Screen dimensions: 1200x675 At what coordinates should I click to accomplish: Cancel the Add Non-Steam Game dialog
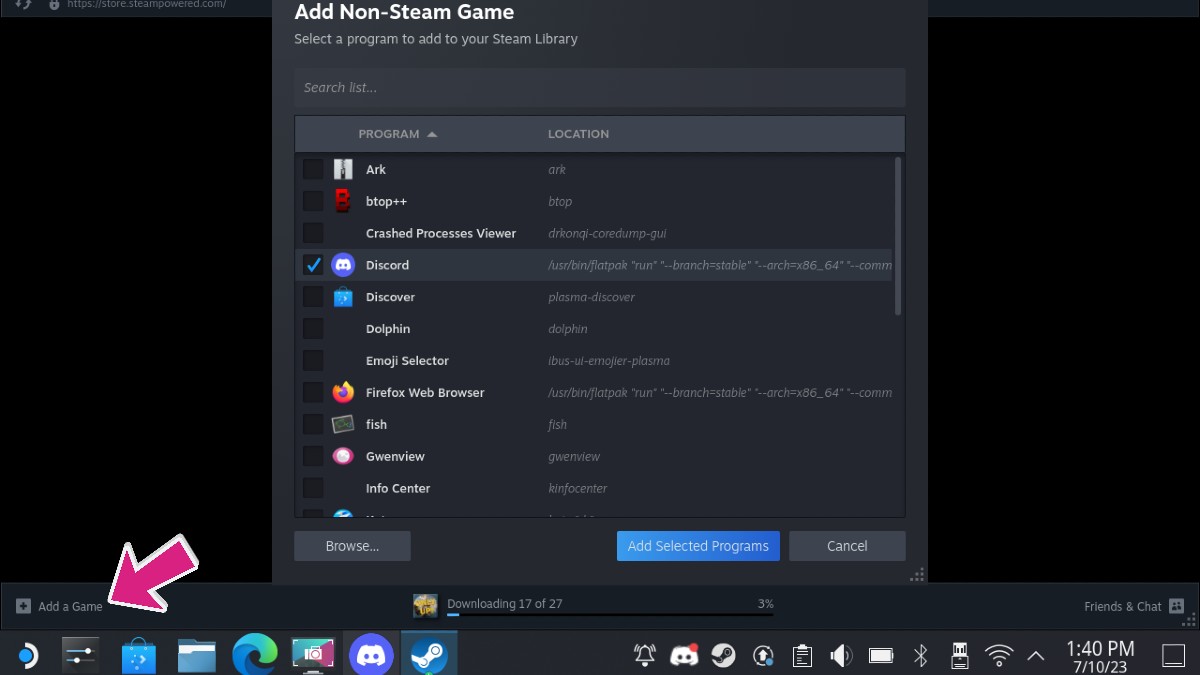point(847,546)
